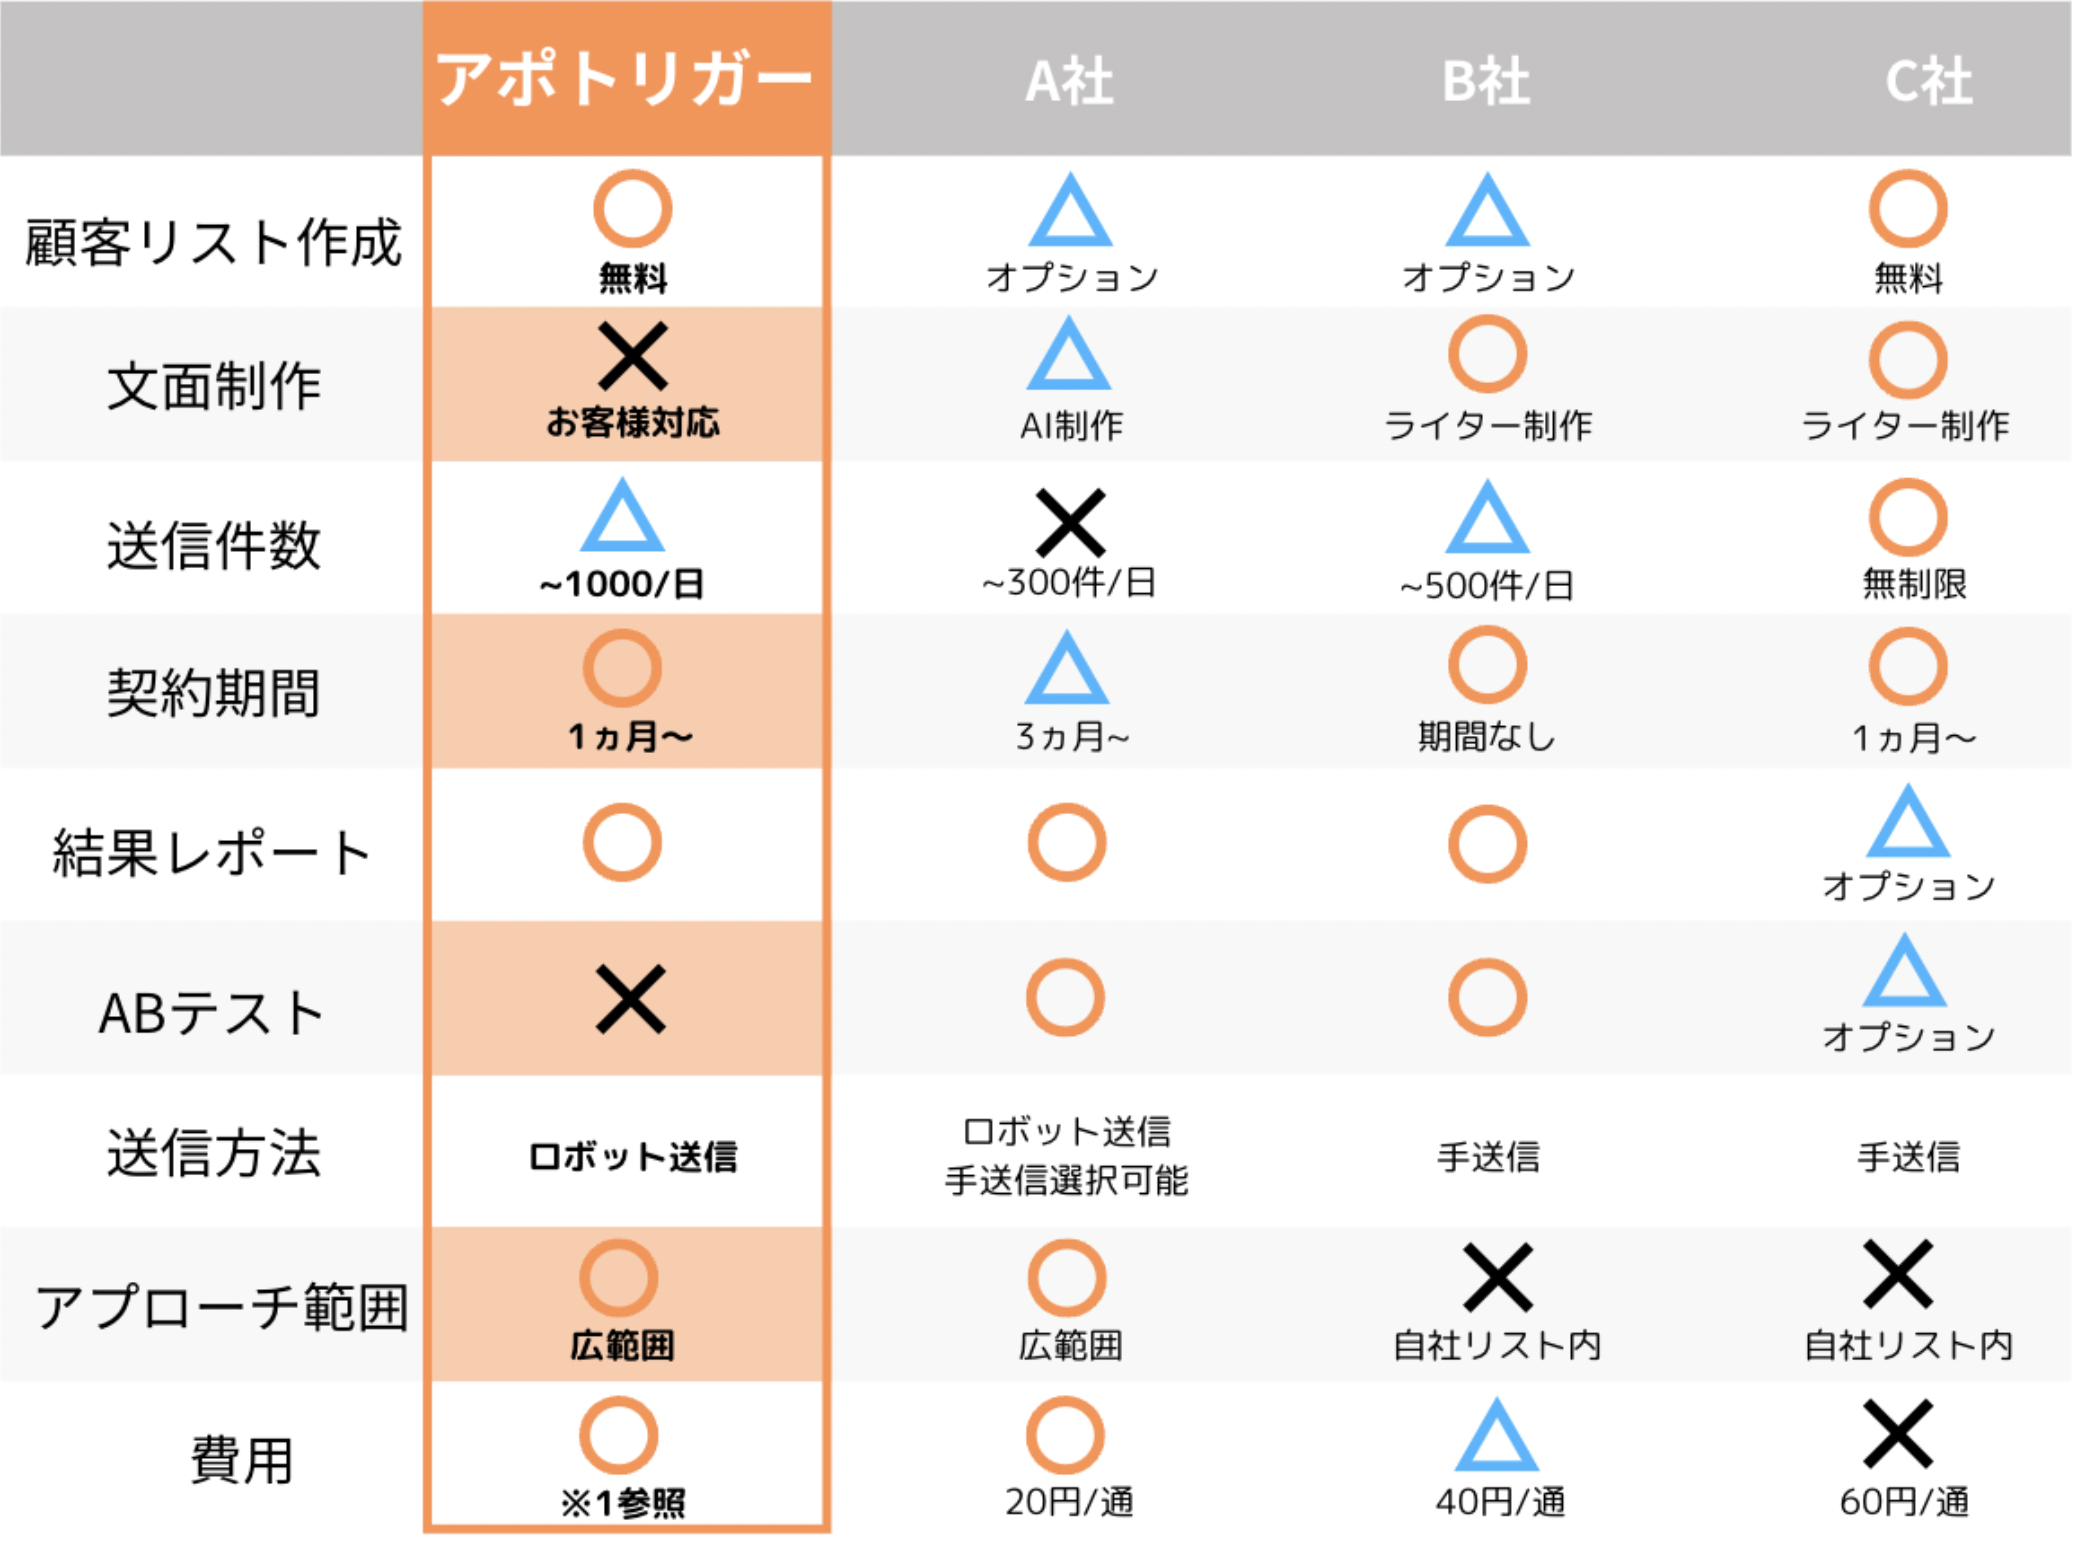Select the C社 column header
2074x1542 pixels.
tap(1928, 81)
